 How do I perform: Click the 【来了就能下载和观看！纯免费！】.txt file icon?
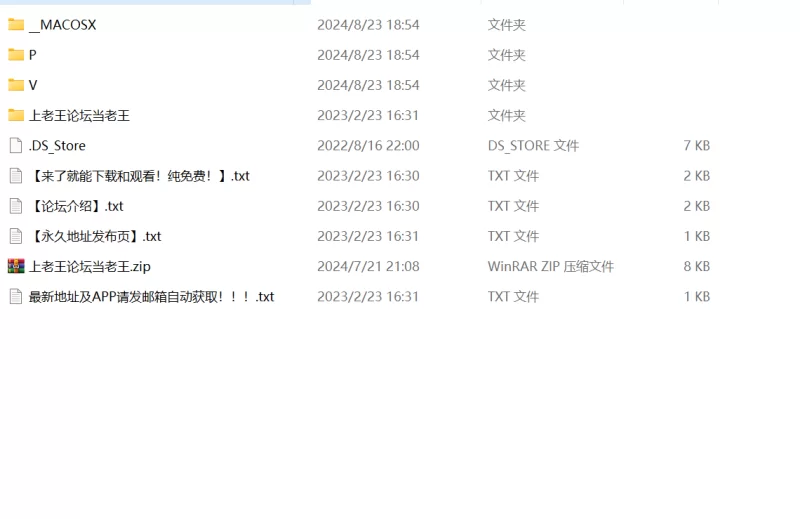point(16,176)
